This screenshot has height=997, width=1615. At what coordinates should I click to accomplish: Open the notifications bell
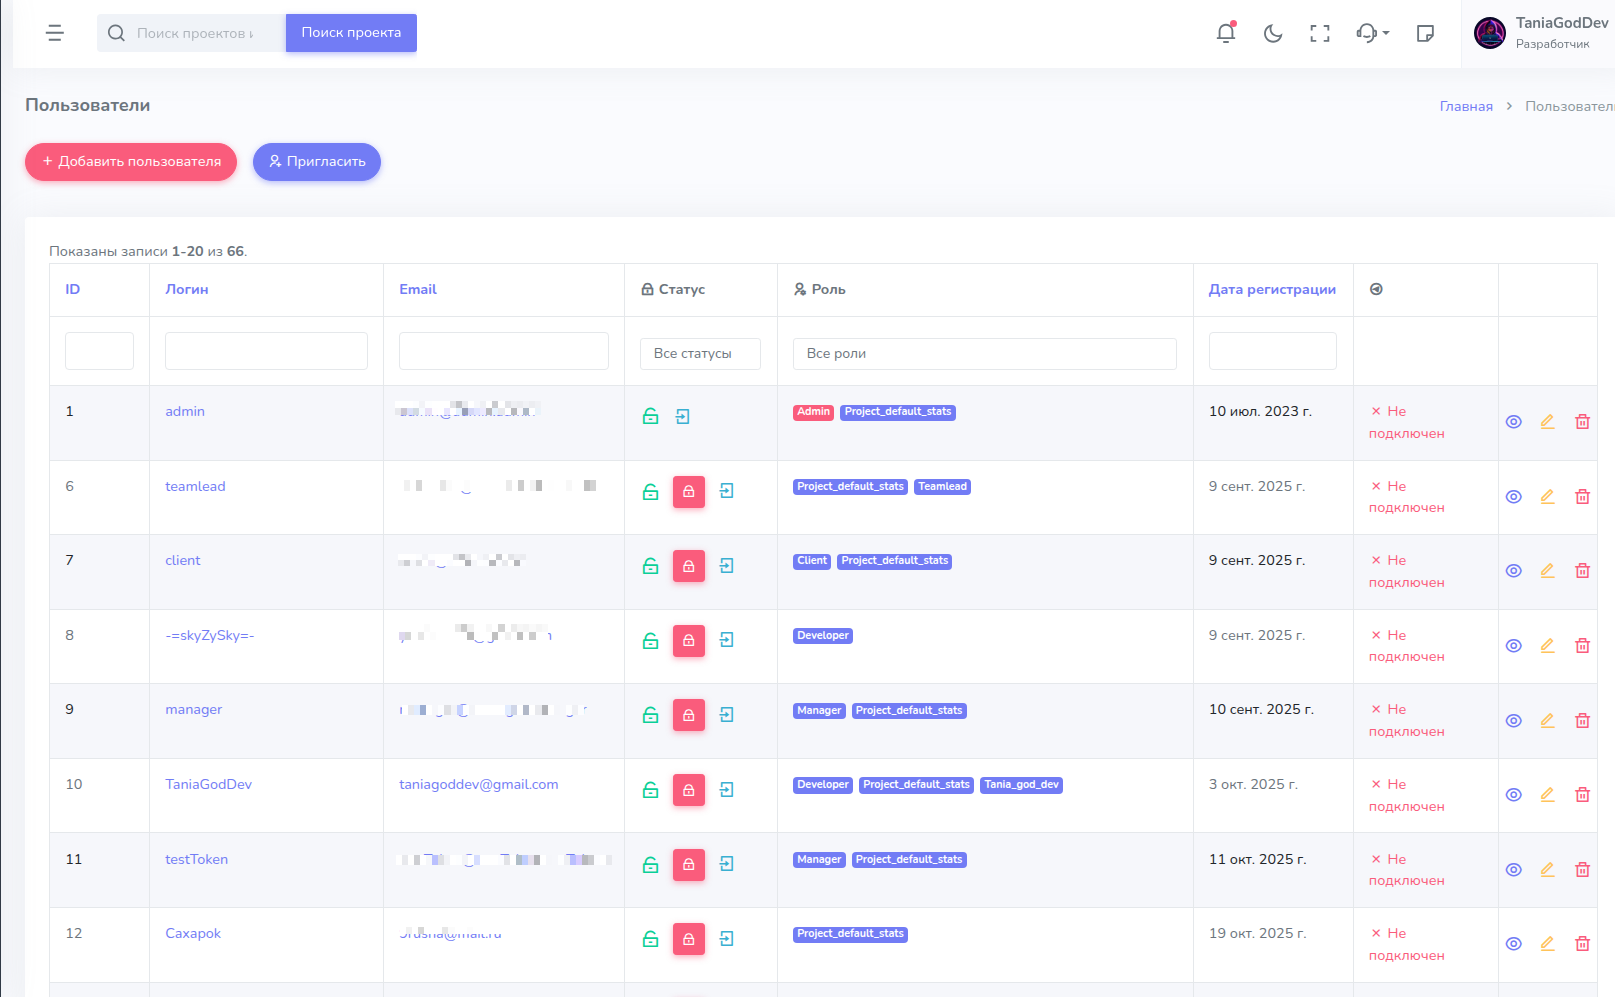pos(1225,33)
